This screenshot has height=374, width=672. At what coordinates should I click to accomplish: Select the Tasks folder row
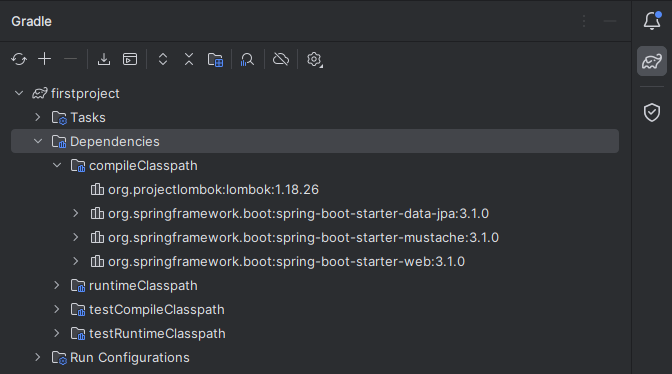click(315, 117)
